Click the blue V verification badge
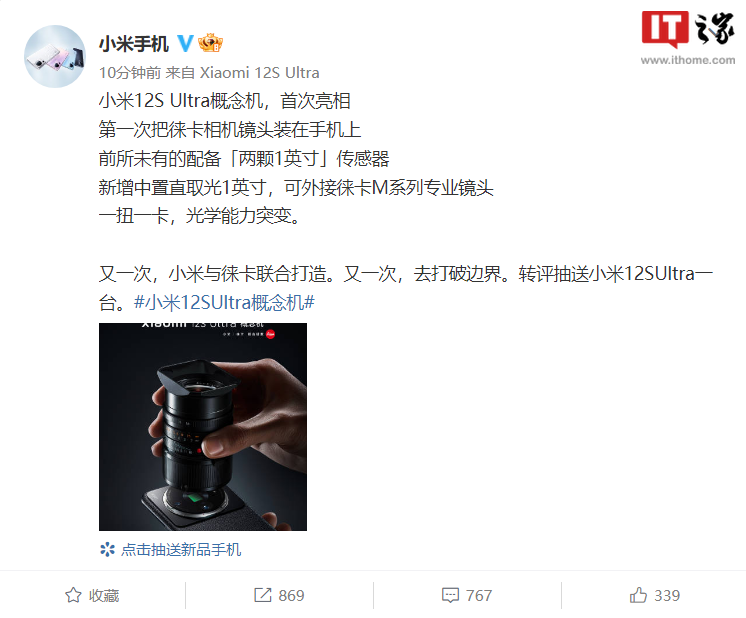 tap(186, 43)
